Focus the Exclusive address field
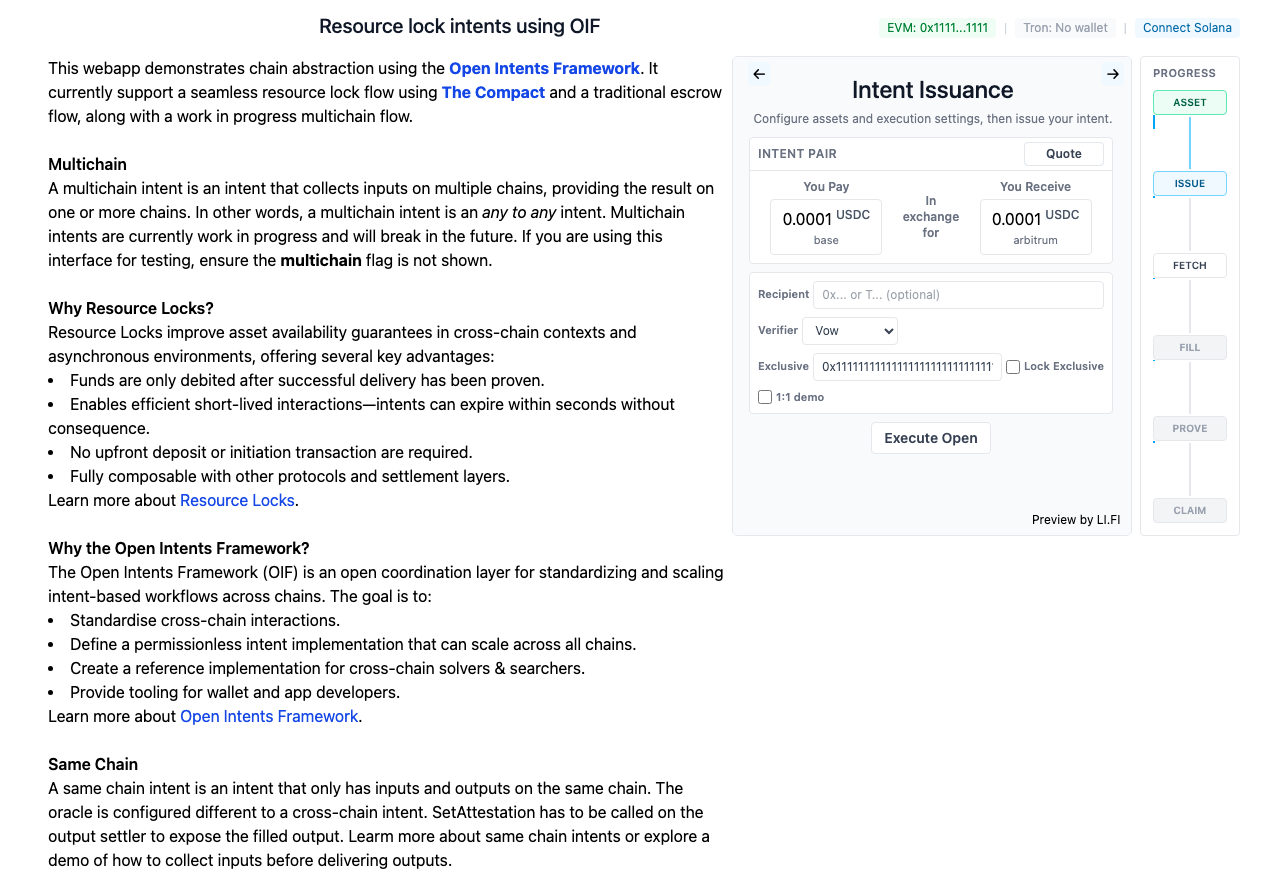This screenshot has width=1280, height=872. (907, 367)
